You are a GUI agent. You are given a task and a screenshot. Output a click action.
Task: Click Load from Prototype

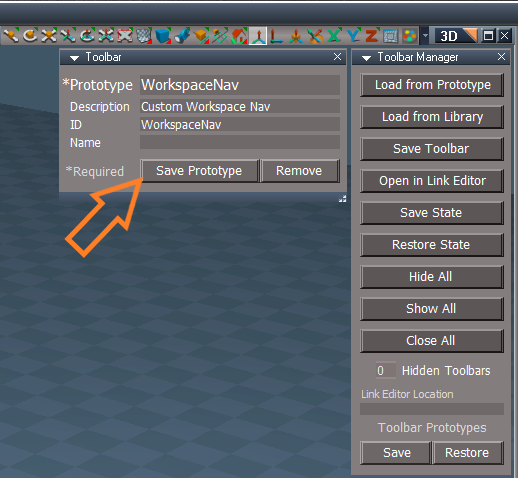click(x=432, y=85)
